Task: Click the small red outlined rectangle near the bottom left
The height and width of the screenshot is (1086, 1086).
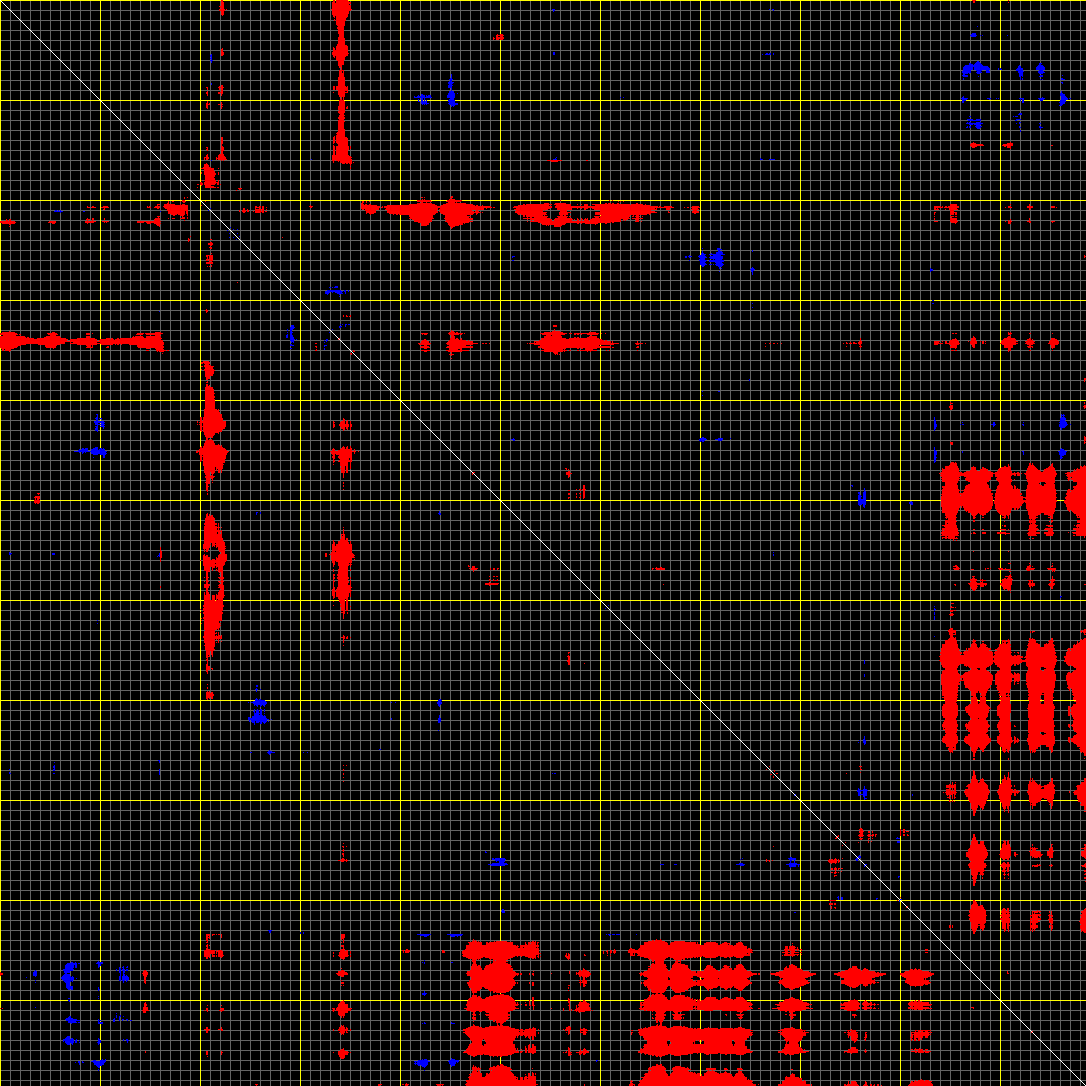Action: coord(212,945)
